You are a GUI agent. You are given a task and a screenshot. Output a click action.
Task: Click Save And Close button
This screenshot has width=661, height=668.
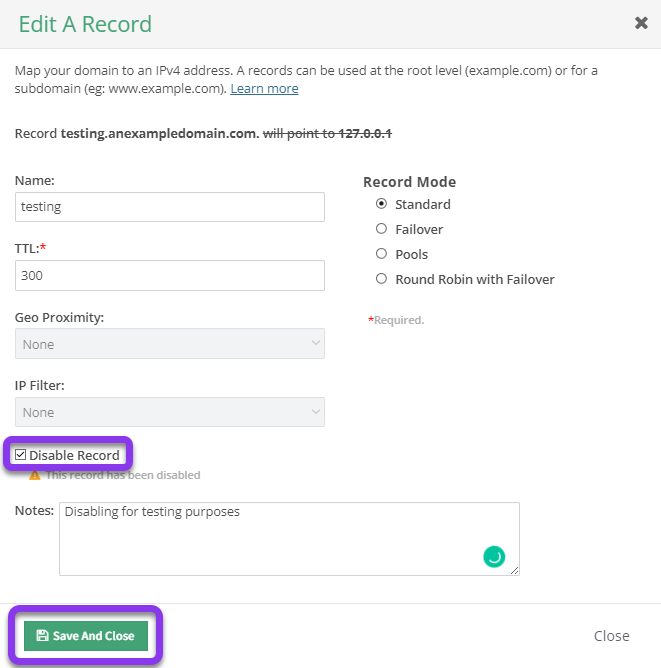click(86, 636)
